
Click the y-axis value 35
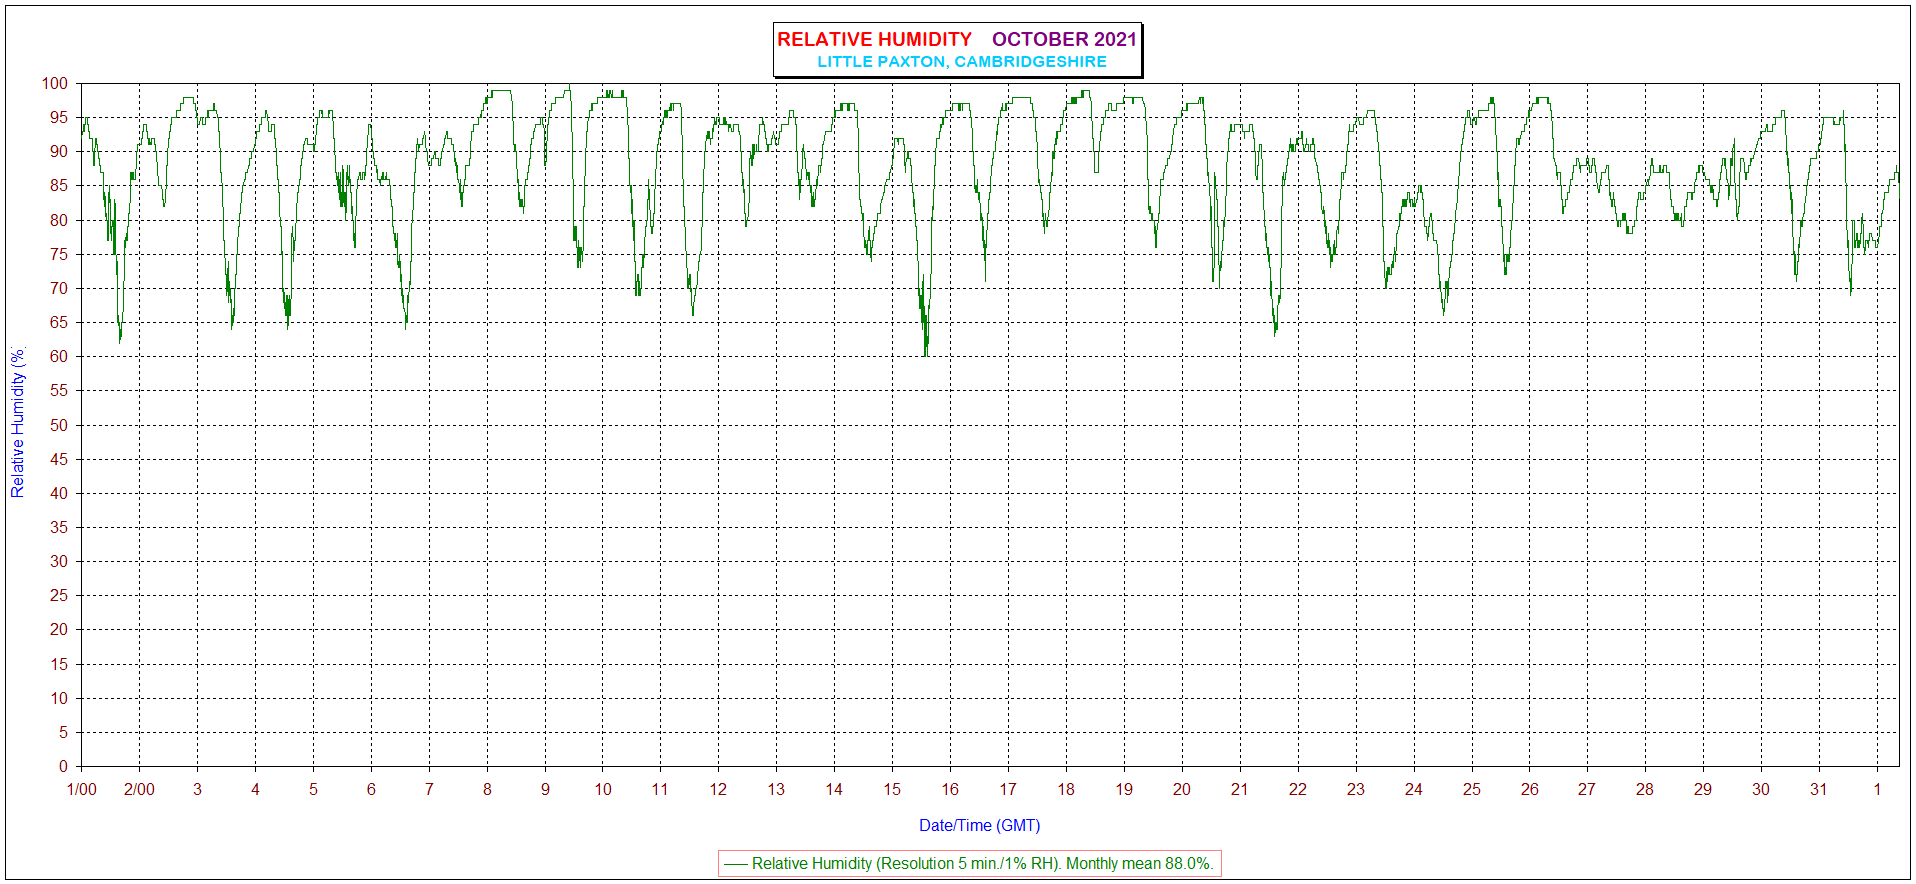pyautogui.click(x=59, y=527)
